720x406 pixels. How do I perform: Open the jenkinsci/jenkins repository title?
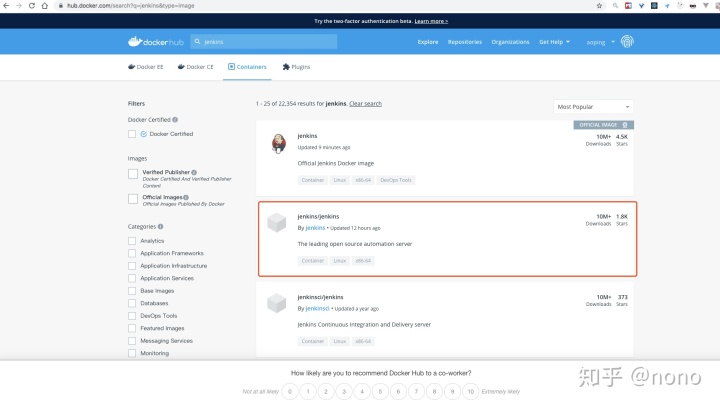tap(321, 297)
